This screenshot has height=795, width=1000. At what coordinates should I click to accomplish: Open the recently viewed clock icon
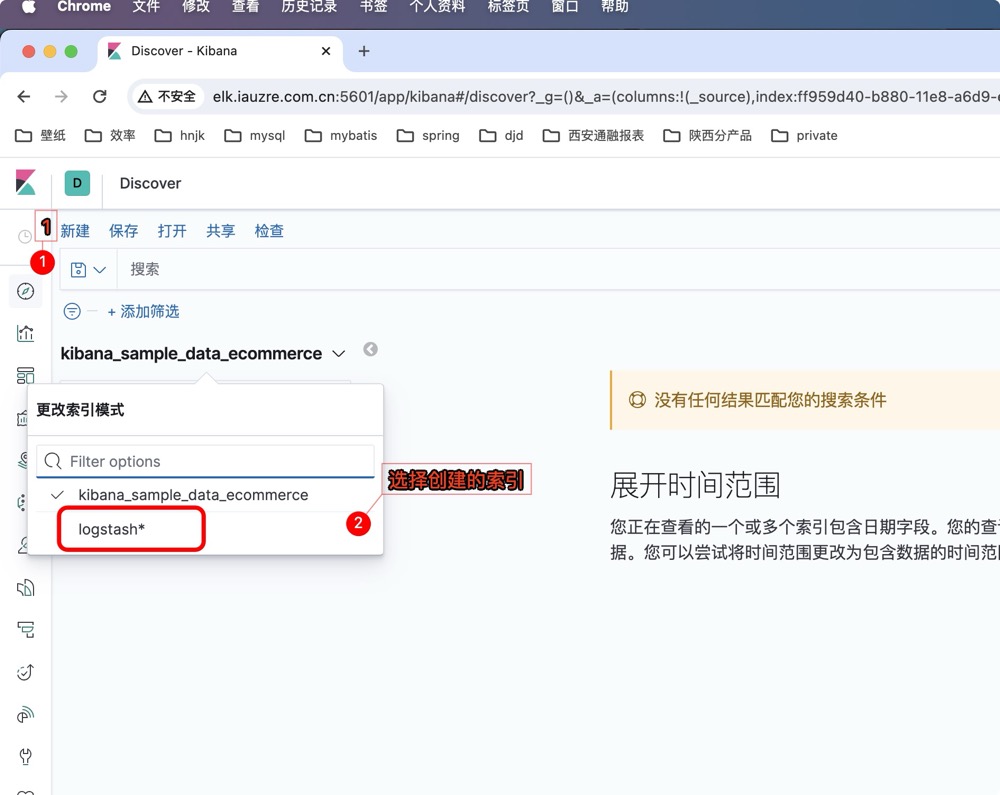pyautogui.click(x=25, y=237)
